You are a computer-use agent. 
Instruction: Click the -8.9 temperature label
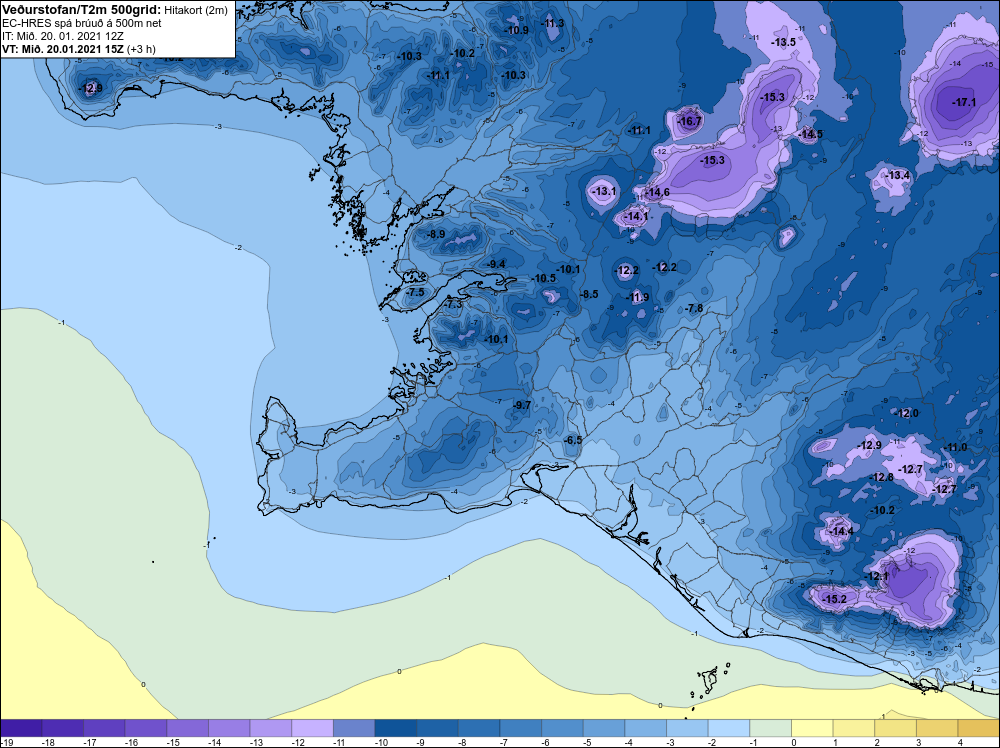click(436, 234)
